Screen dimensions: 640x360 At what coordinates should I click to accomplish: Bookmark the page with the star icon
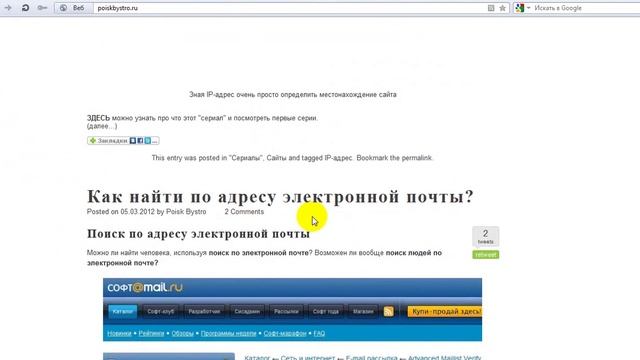[x=502, y=8]
